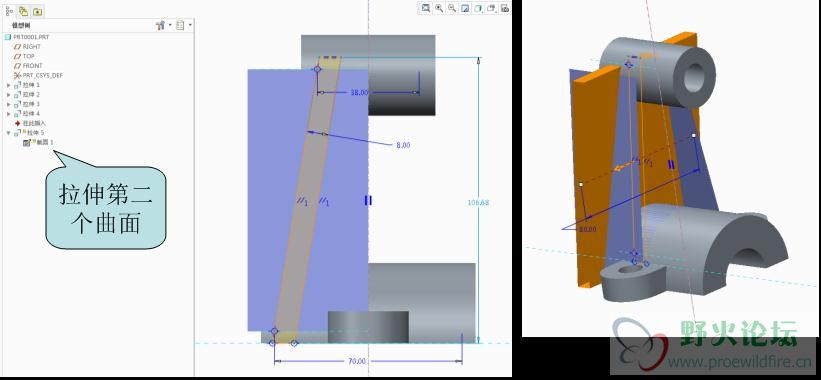The width and height of the screenshot is (821, 380).
Task: Collapse the 拉伸 5 feature node
Action: click(8, 133)
